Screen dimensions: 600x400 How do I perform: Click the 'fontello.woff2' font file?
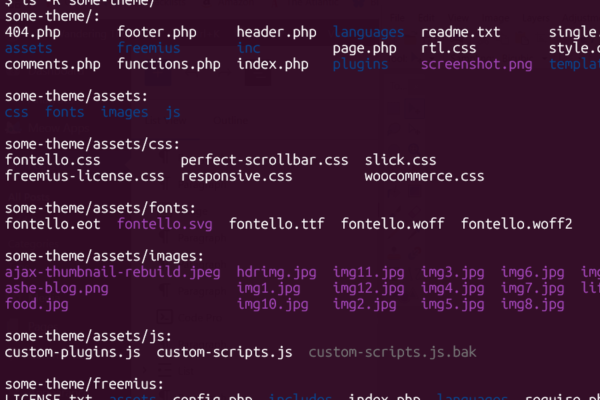516,224
